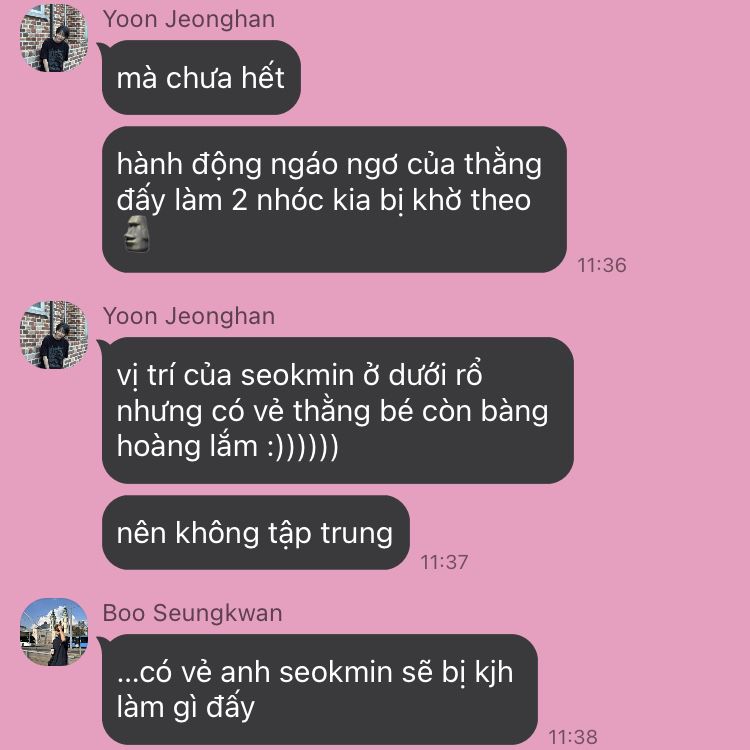Tap Yoon Jeonghan's avatar beside "vị trí của seokmin"
Viewport: 750px width, 750px height.
[54, 335]
